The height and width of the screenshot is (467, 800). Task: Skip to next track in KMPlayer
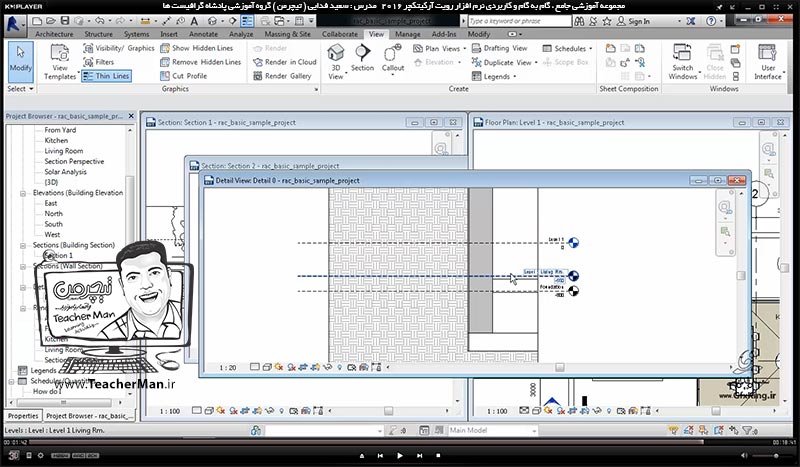click(x=419, y=455)
